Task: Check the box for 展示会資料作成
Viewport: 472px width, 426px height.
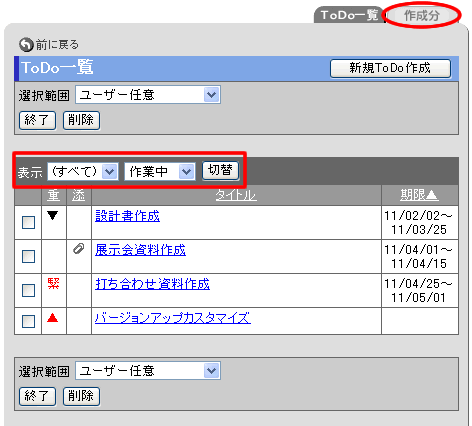Action: pyautogui.click(x=28, y=256)
